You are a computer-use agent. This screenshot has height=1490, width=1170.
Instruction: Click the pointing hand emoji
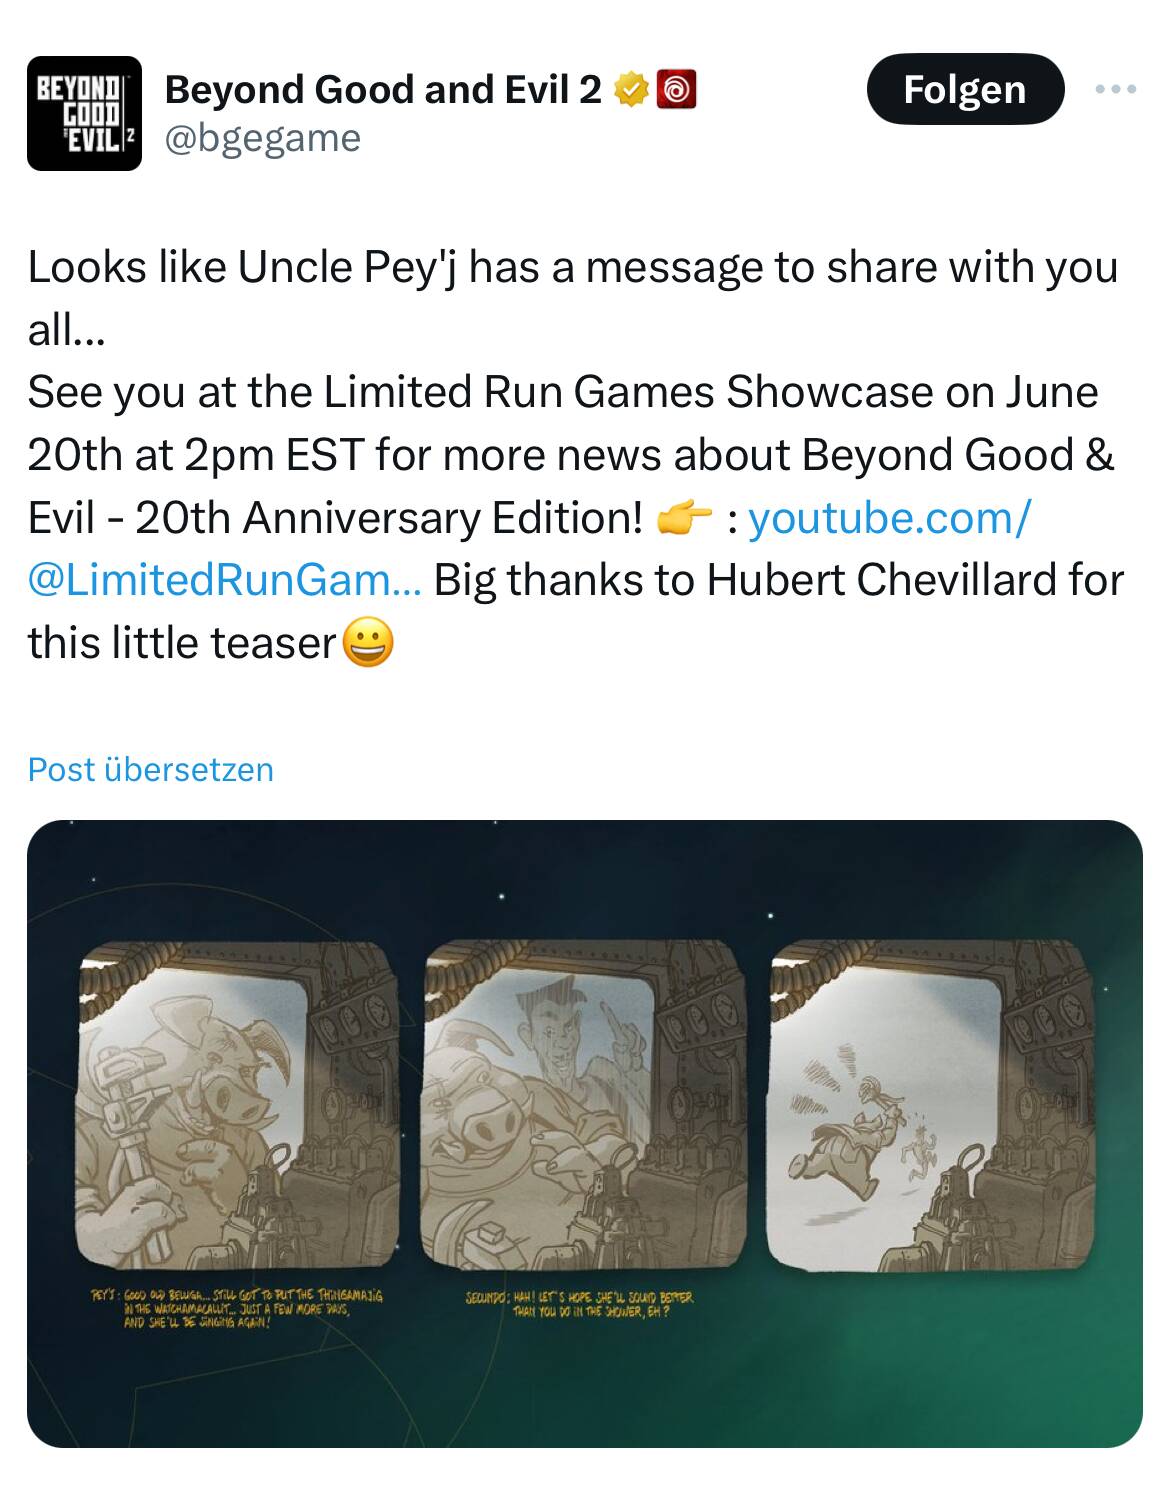coord(683,518)
